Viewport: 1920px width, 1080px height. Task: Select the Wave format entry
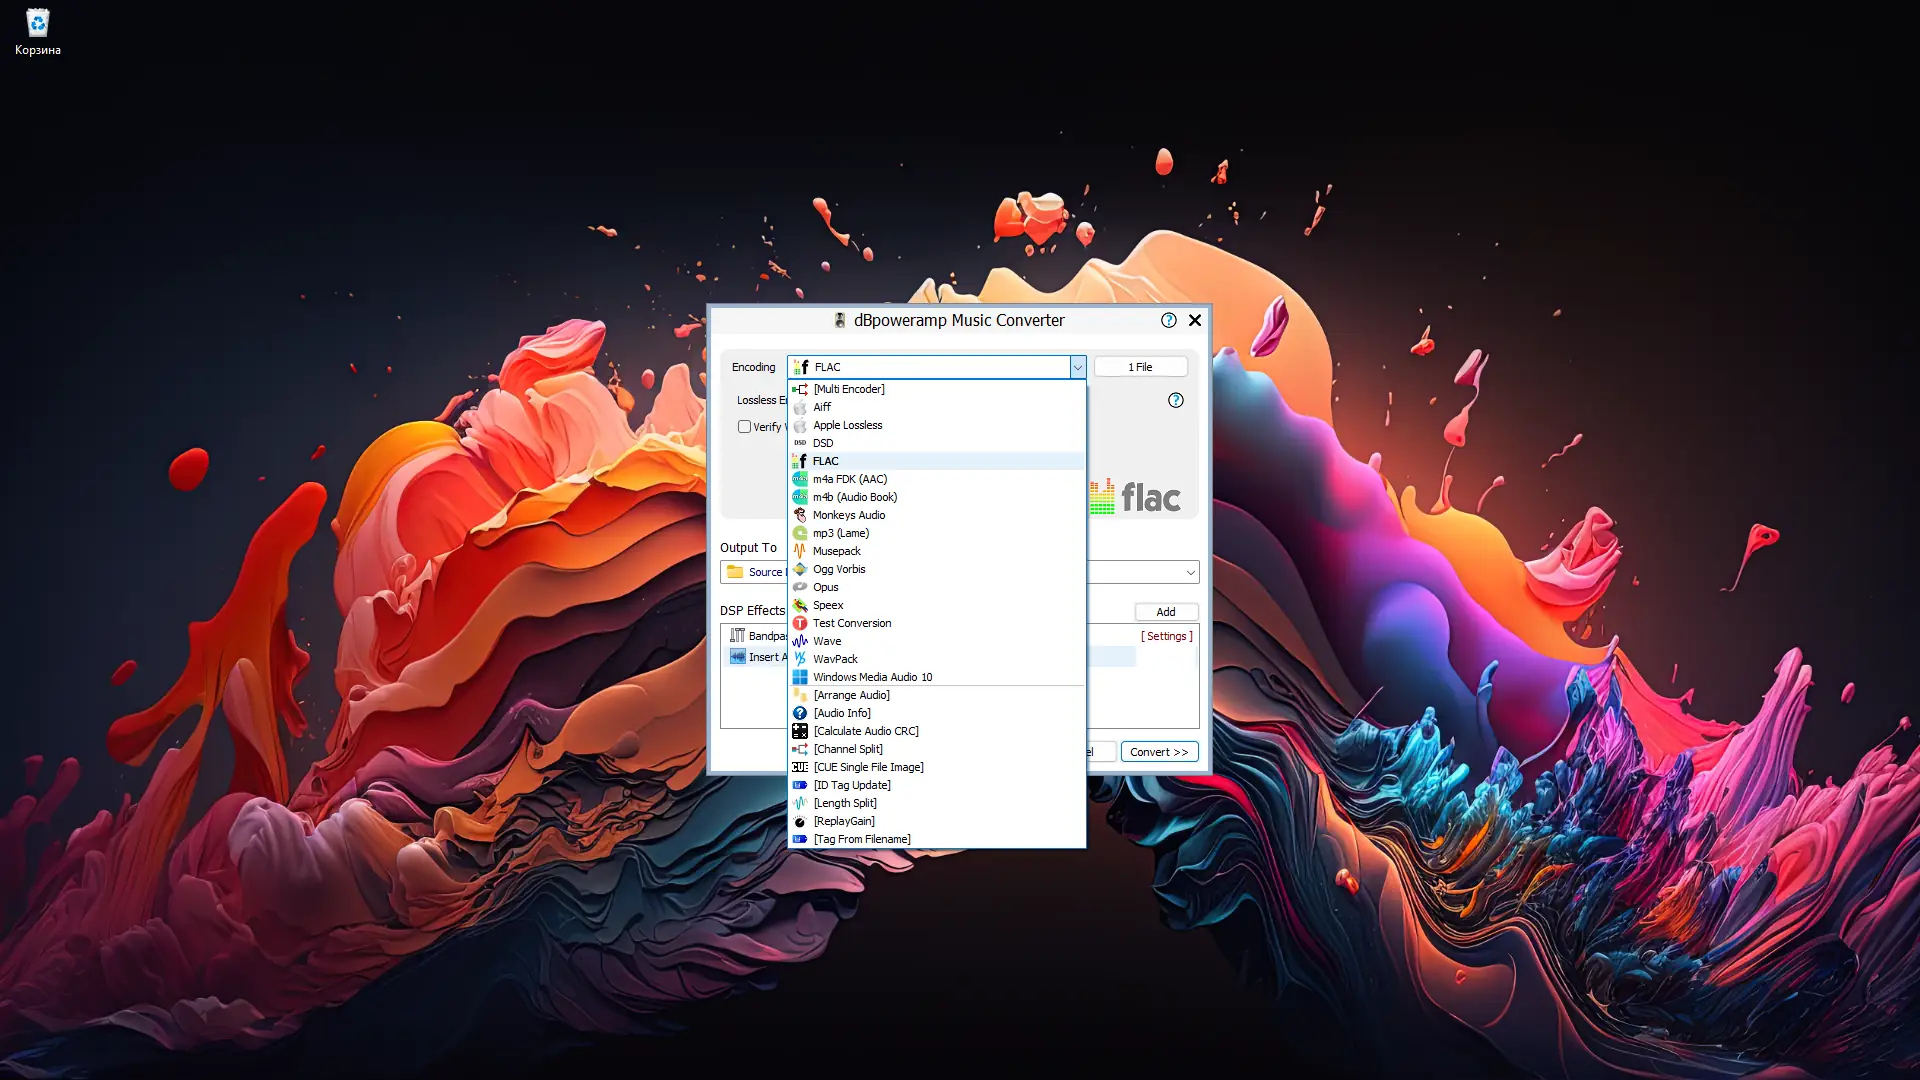pos(827,641)
